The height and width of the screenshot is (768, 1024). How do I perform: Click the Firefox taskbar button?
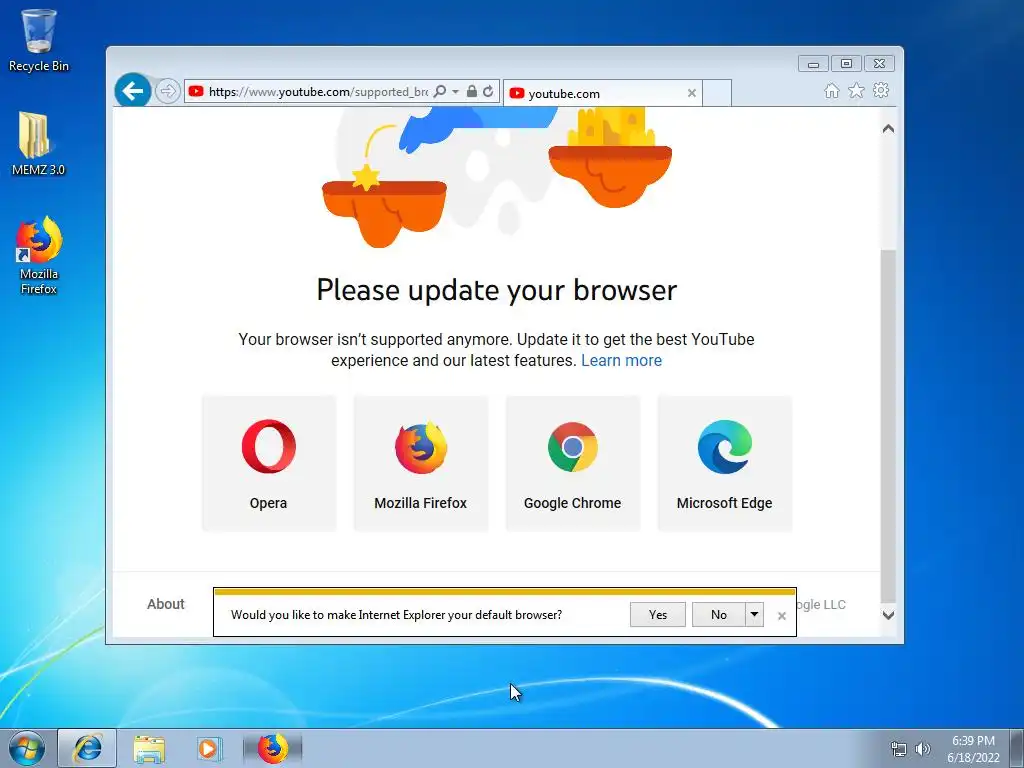click(x=273, y=748)
